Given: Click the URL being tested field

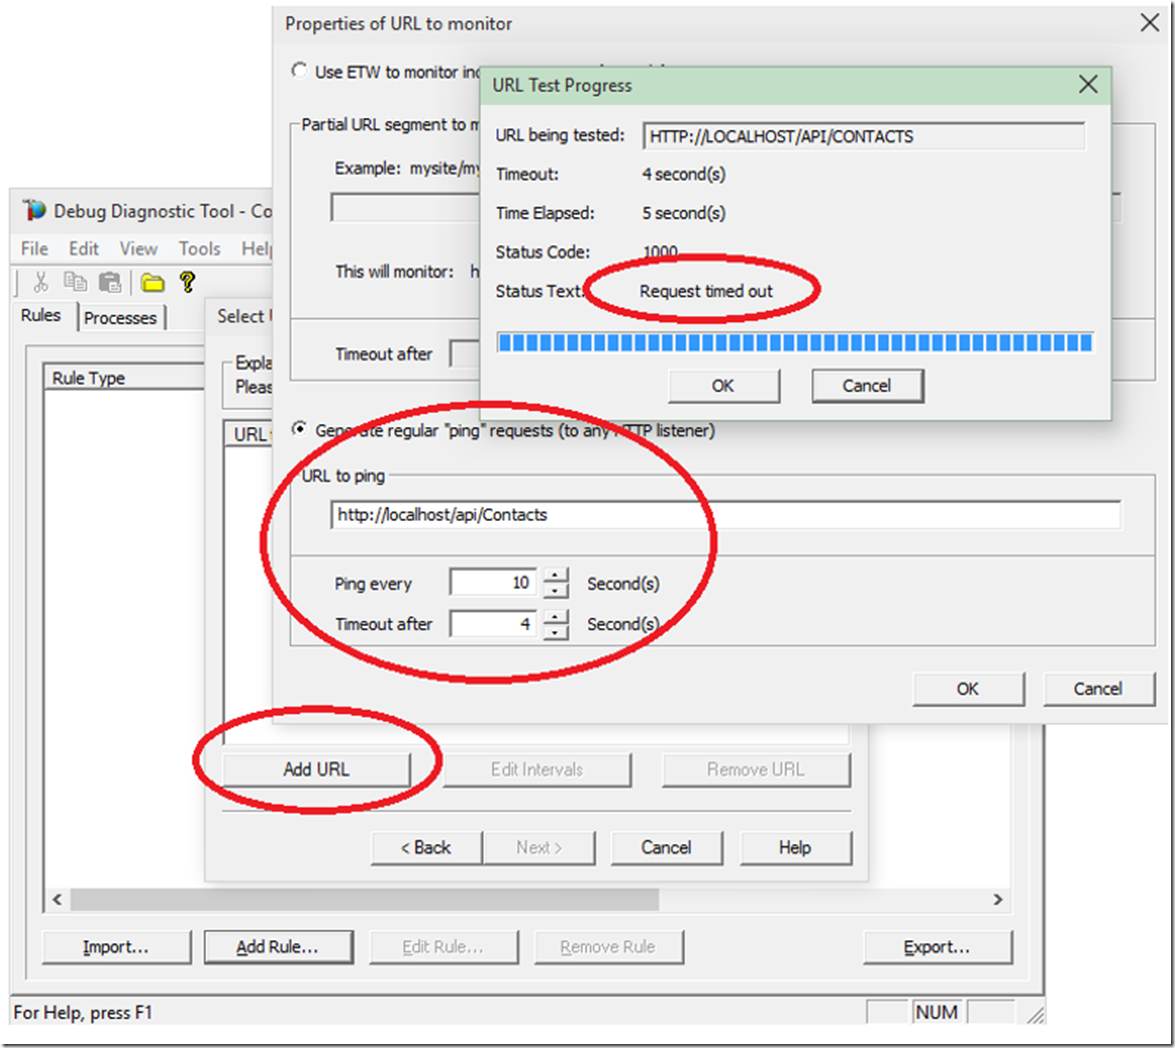Looking at the screenshot, I should point(863,136).
